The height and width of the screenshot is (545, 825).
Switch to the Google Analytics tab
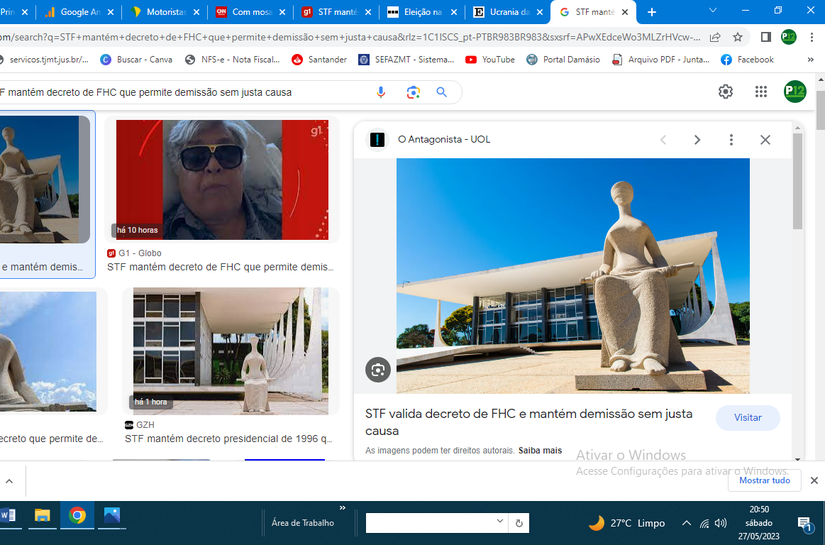[79, 12]
